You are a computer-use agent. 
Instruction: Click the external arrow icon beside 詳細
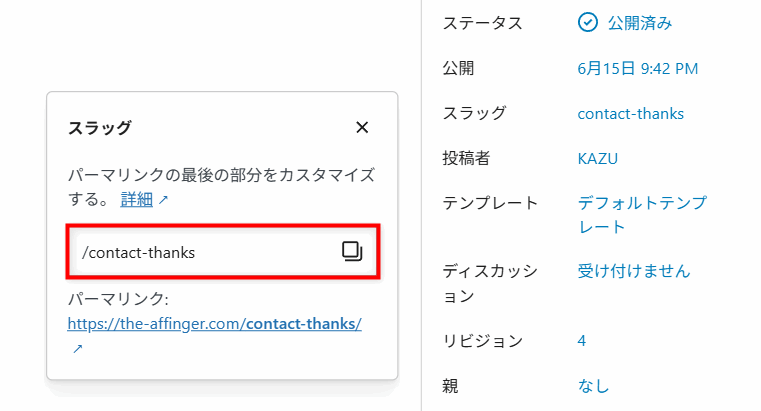click(x=164, y=199)
